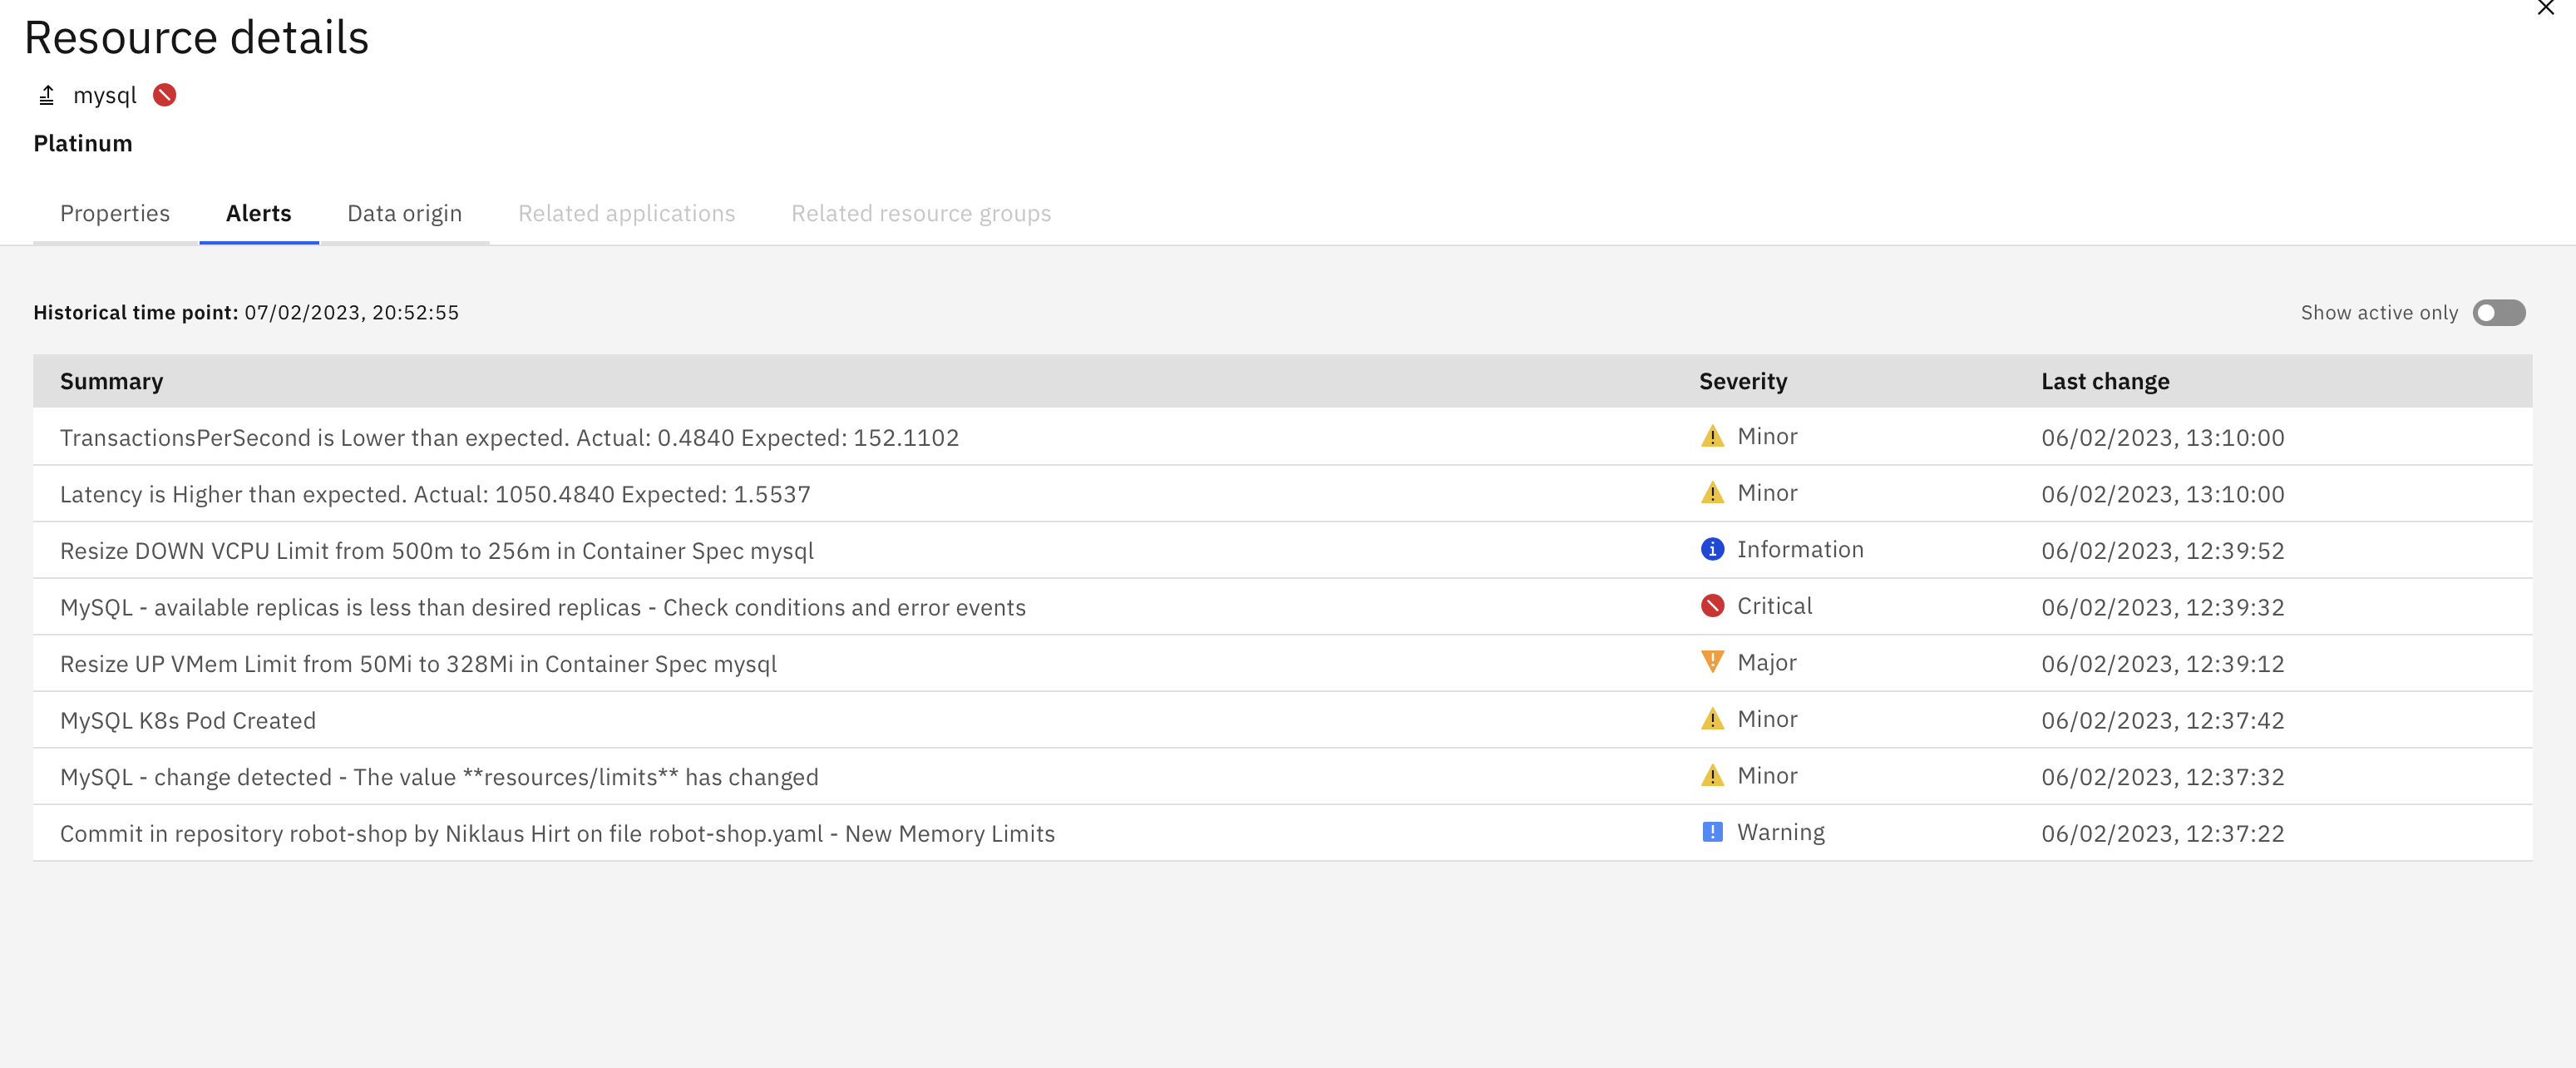
Task: Select the Latency is Higher than expected alert
Action: click(x=435, y=495)
